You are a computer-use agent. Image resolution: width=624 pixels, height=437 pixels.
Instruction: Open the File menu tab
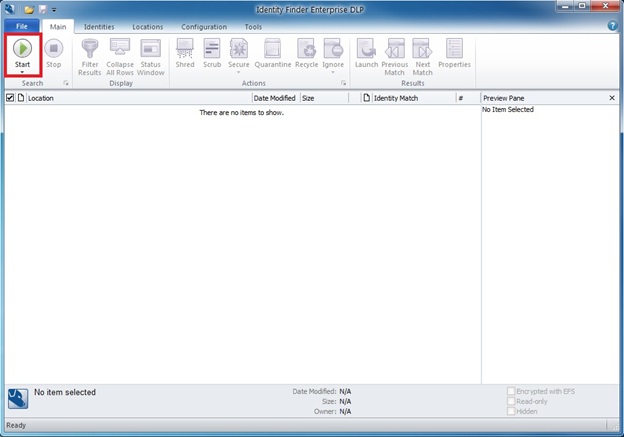(22, 26)
